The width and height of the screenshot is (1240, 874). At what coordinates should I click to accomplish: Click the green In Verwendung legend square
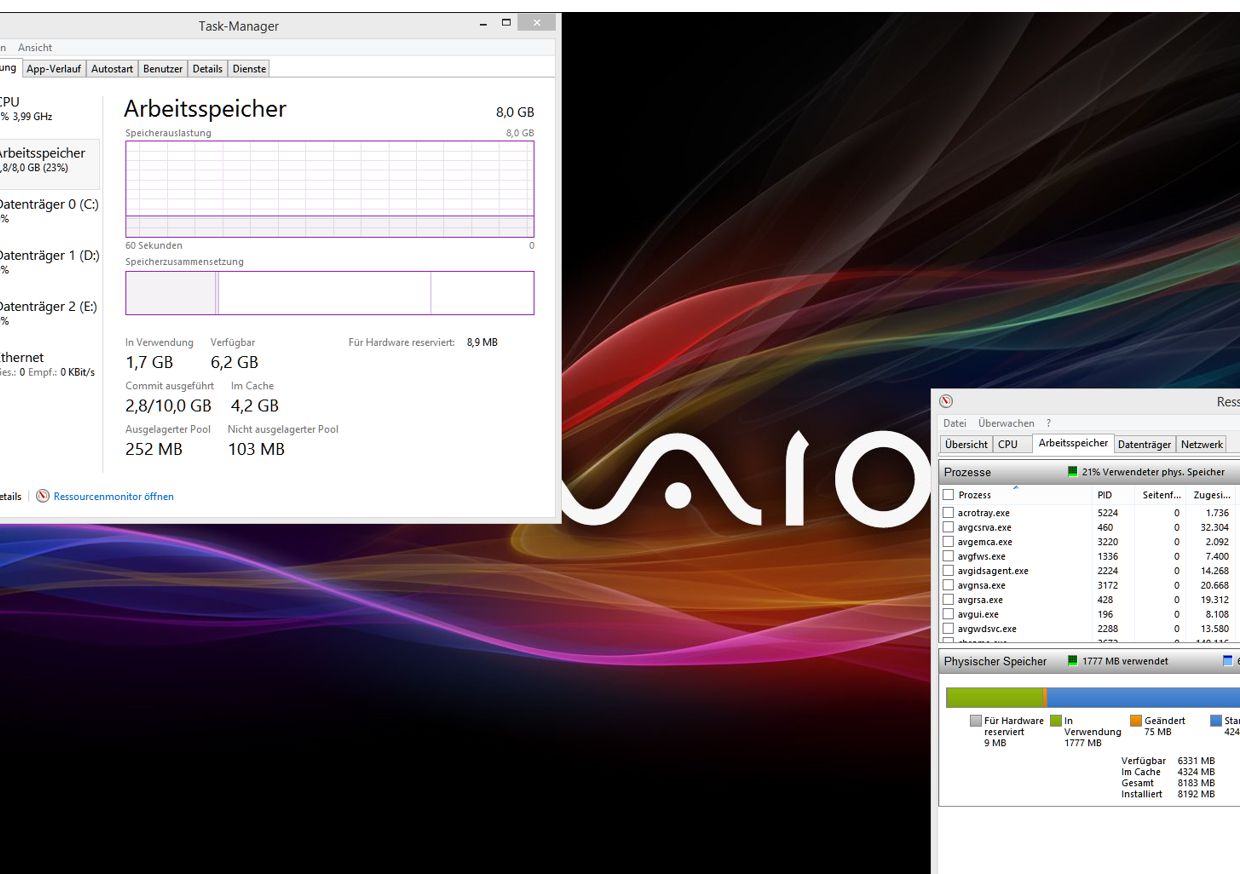click(1056, 720)
